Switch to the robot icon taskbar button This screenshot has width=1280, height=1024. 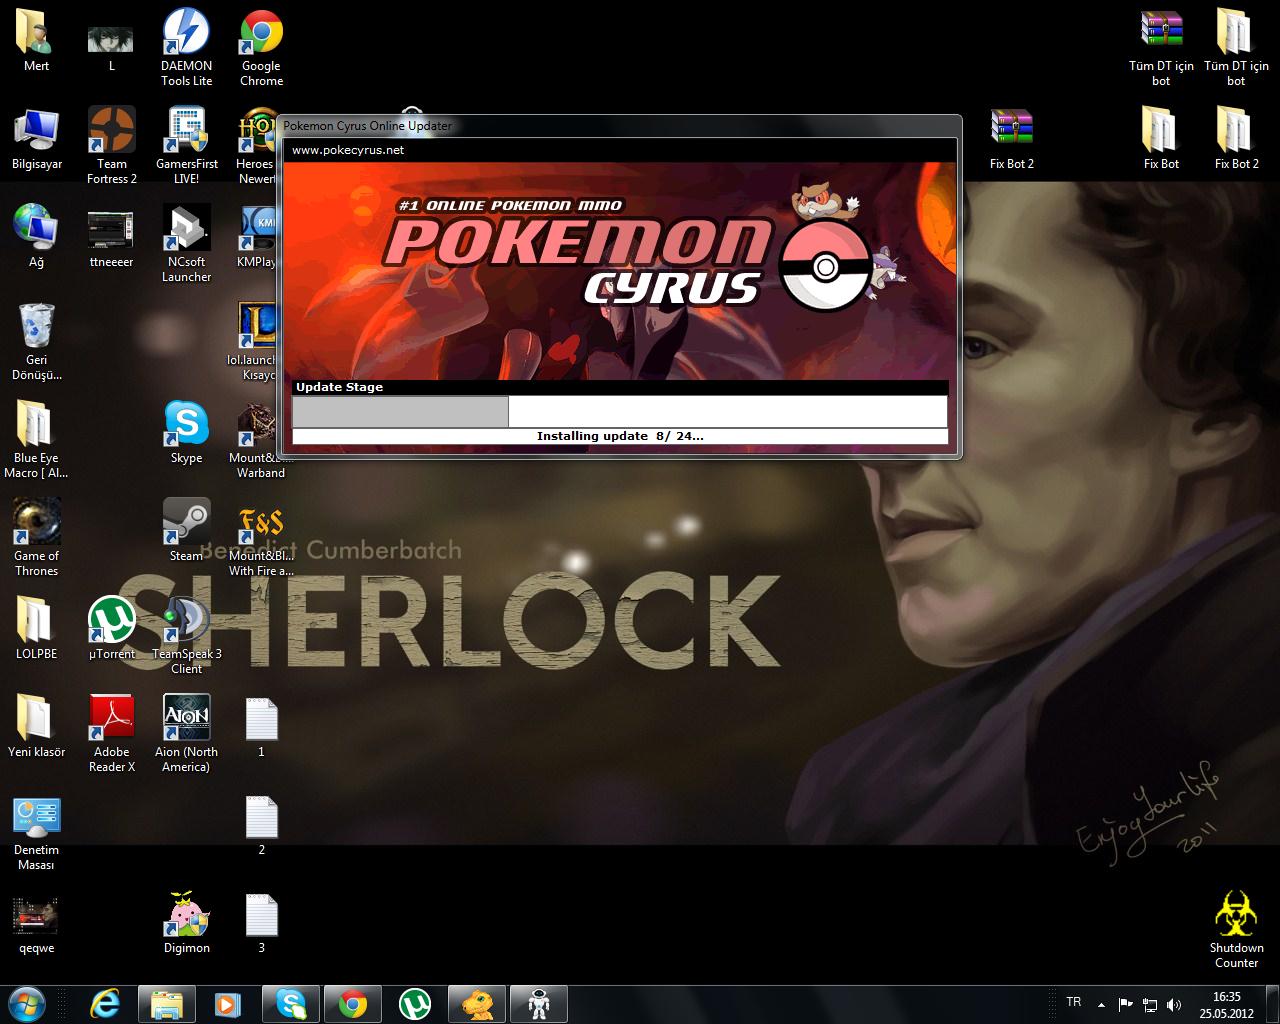(539, 1003)
